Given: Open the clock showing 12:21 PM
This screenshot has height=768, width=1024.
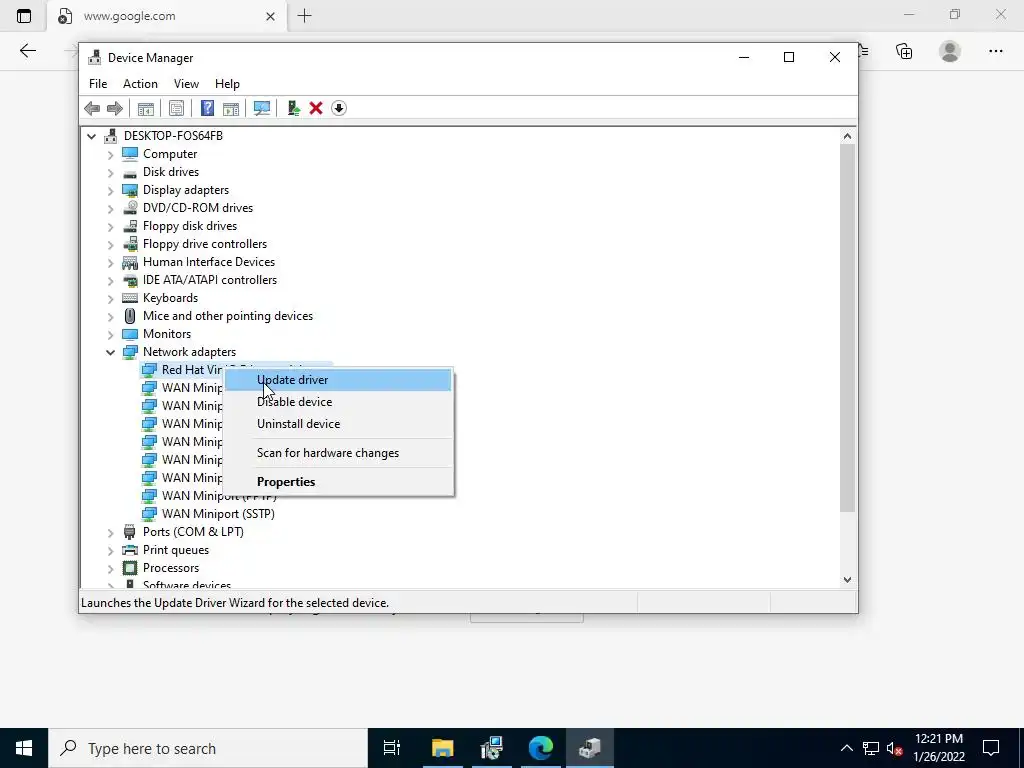Looking at the screenshot, I should coord(939,748).
